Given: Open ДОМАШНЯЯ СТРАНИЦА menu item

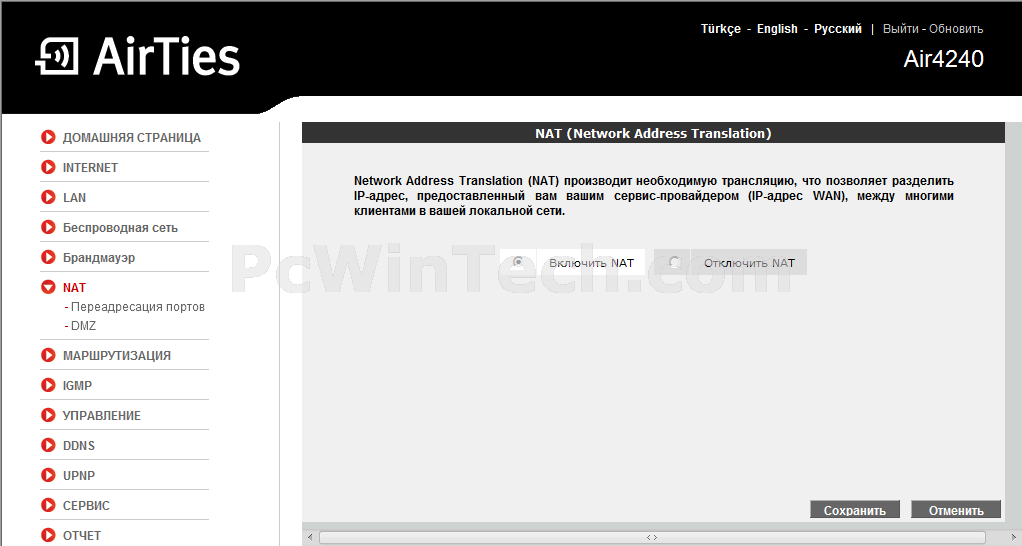Looking at the screenshot, I should [x=132, y=137].
